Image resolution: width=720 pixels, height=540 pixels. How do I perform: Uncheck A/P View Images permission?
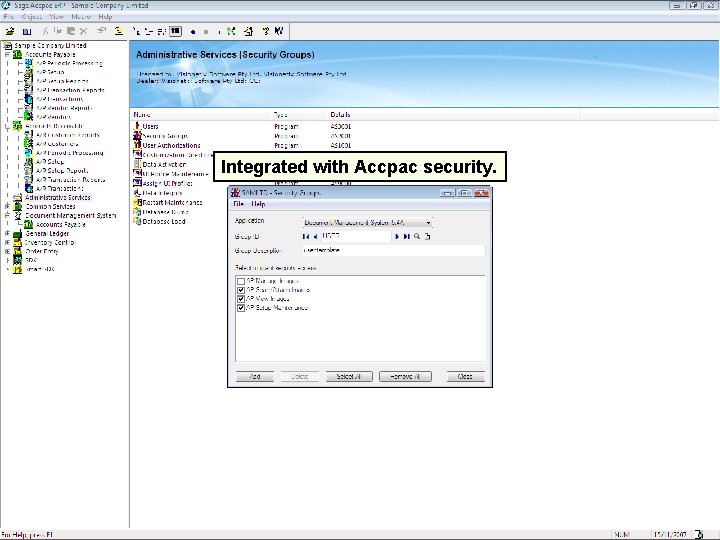pos(241,299)
